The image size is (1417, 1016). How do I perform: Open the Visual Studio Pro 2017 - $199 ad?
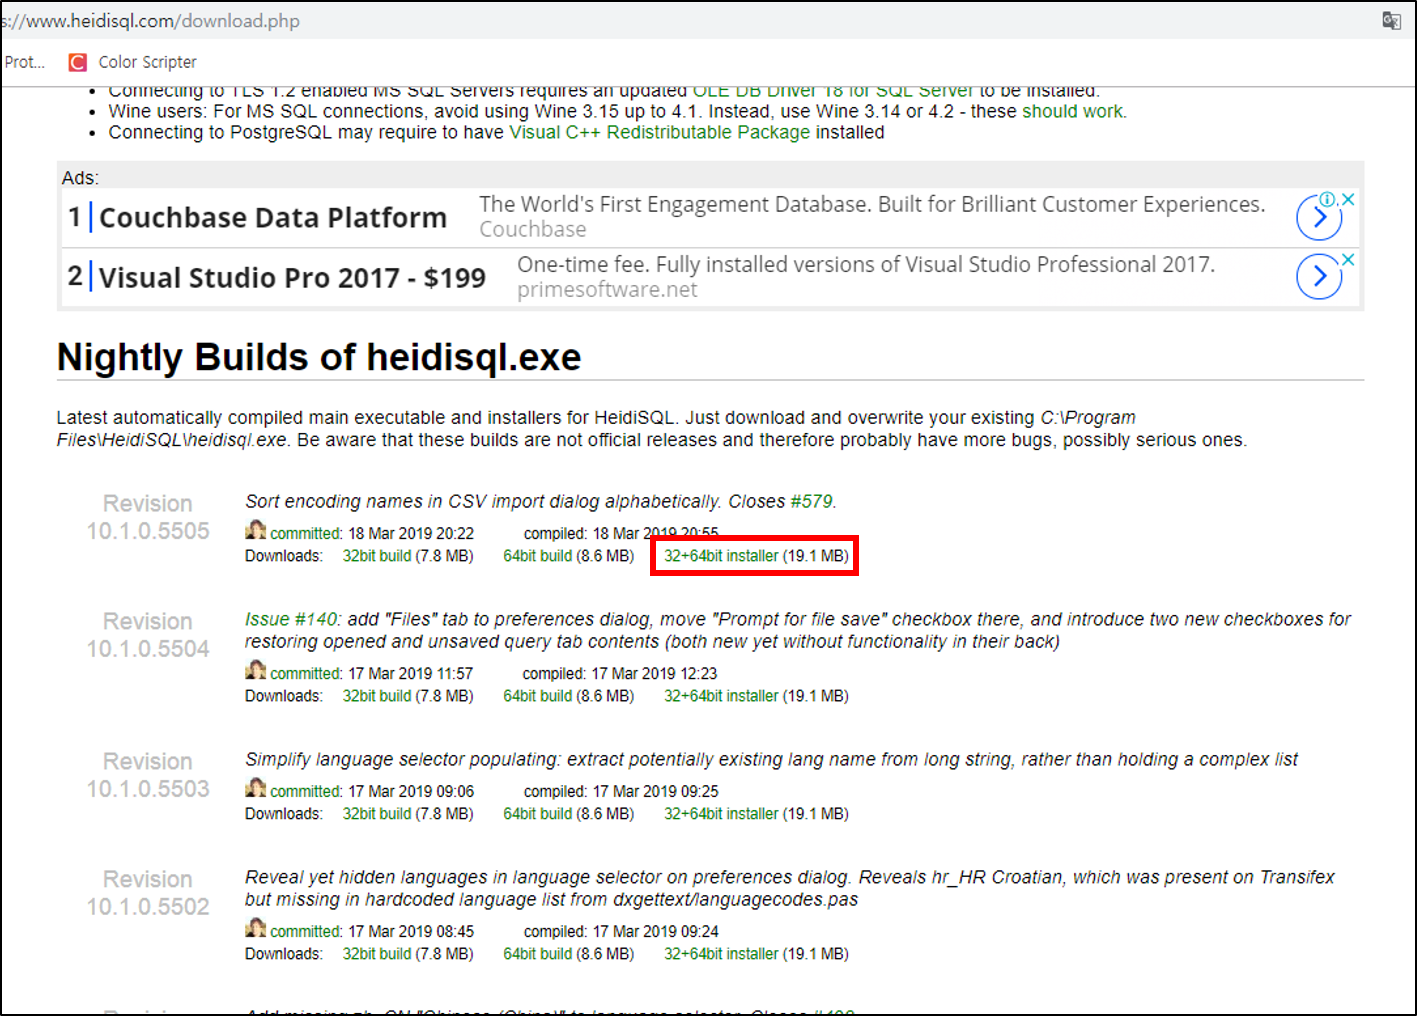(292, 277)
